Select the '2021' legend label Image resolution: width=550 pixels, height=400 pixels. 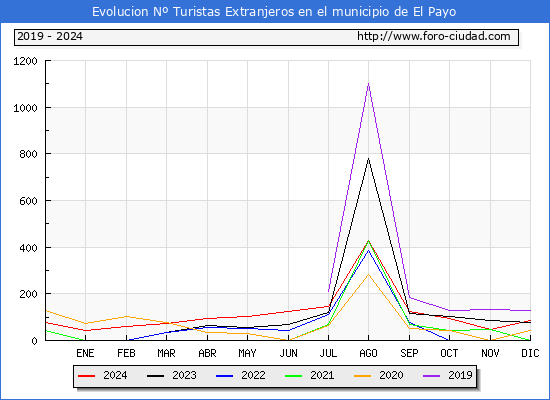tap(322, 375)
